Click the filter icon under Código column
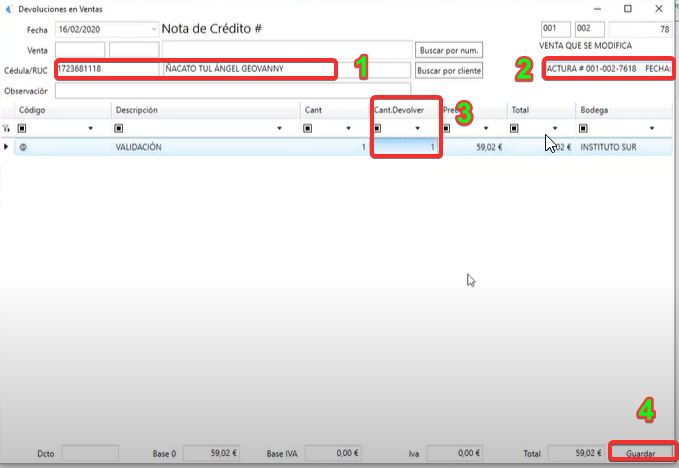The width and height of the screenshot is (679, 468). coord(22,128)
